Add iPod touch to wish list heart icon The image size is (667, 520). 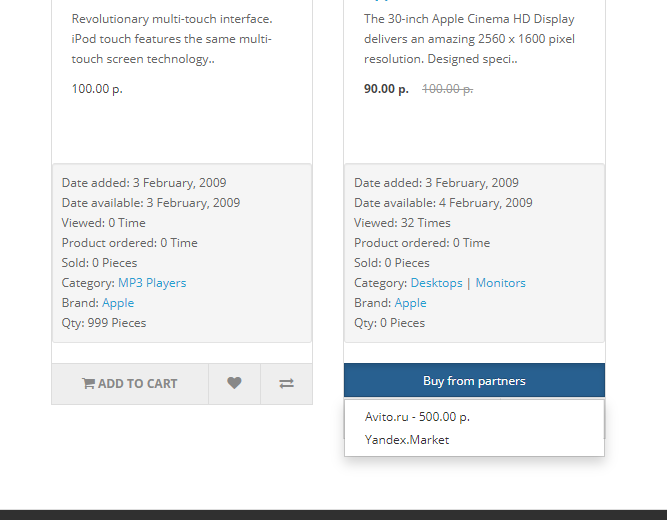(x=234, y=383)
